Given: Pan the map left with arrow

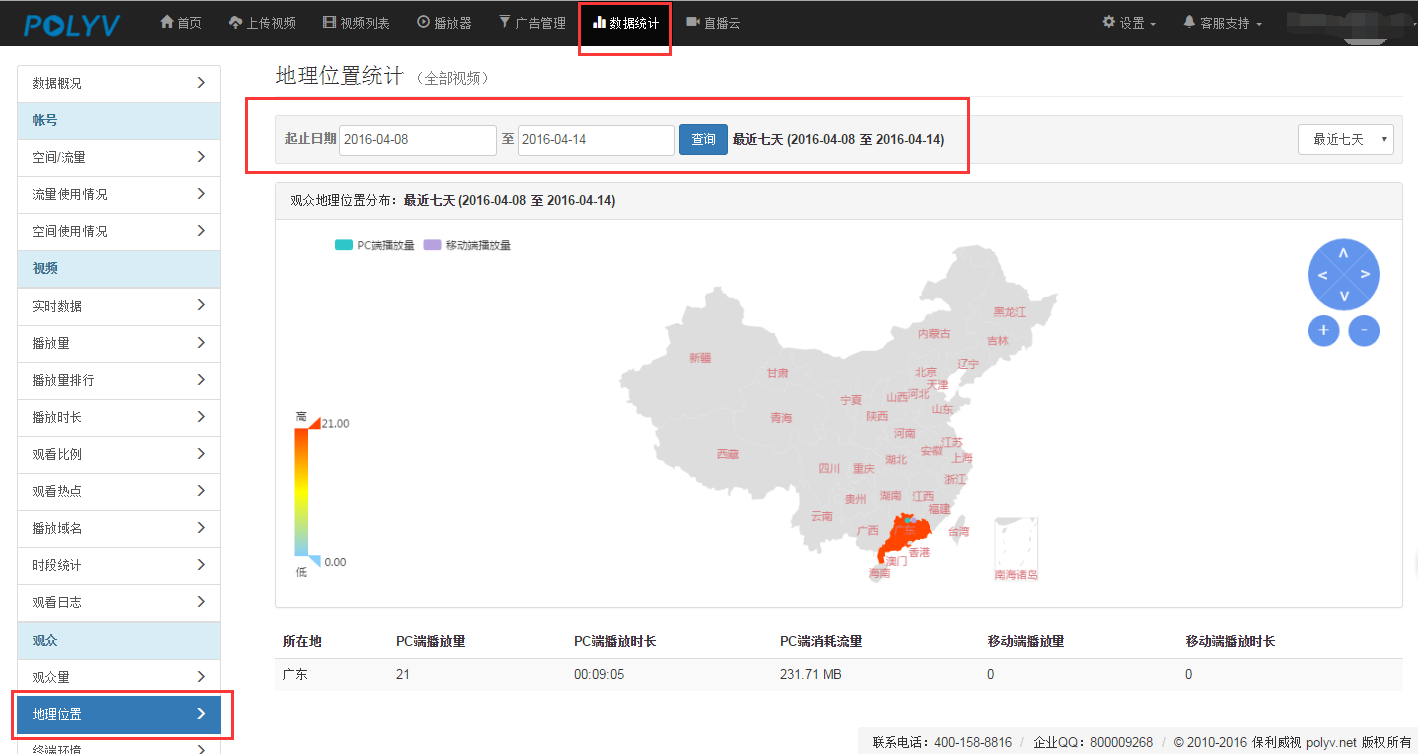Looking at the screenshot, I should 1322,275.
